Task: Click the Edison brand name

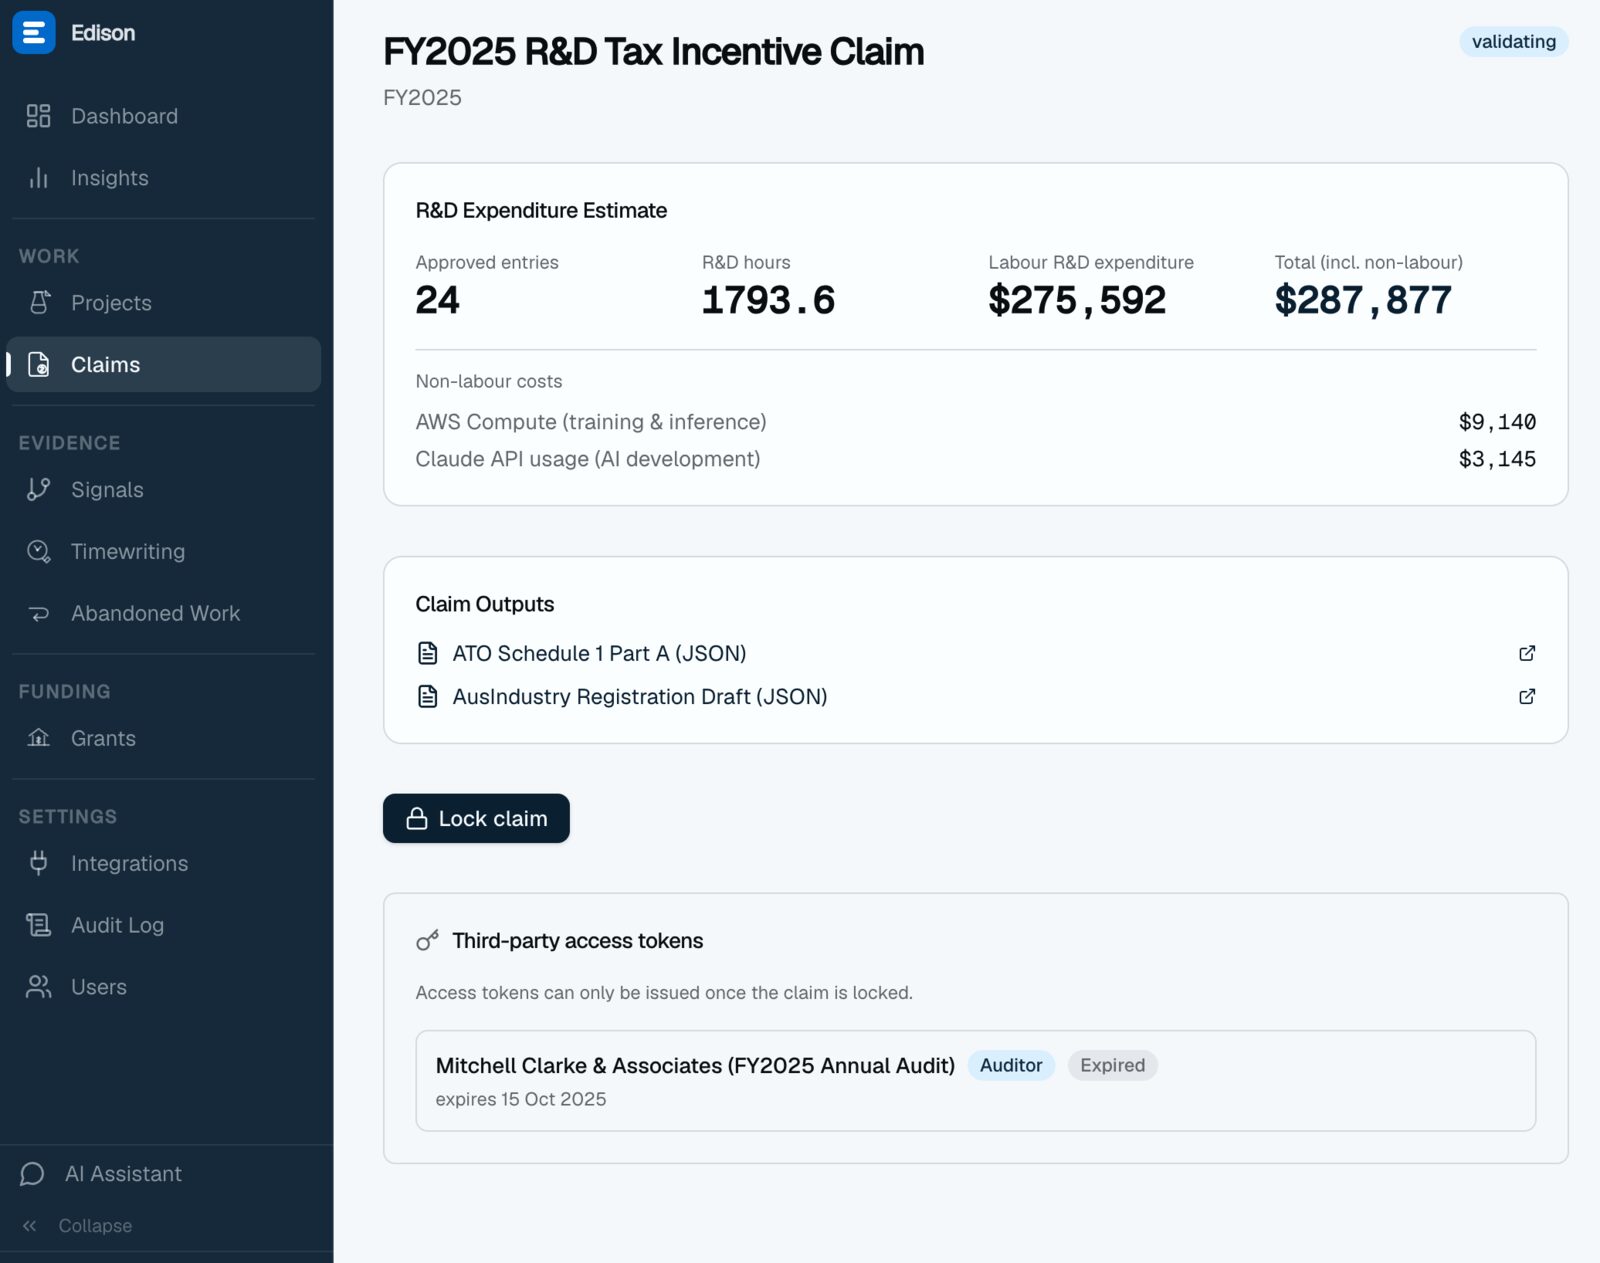Action: coord(103,33)
